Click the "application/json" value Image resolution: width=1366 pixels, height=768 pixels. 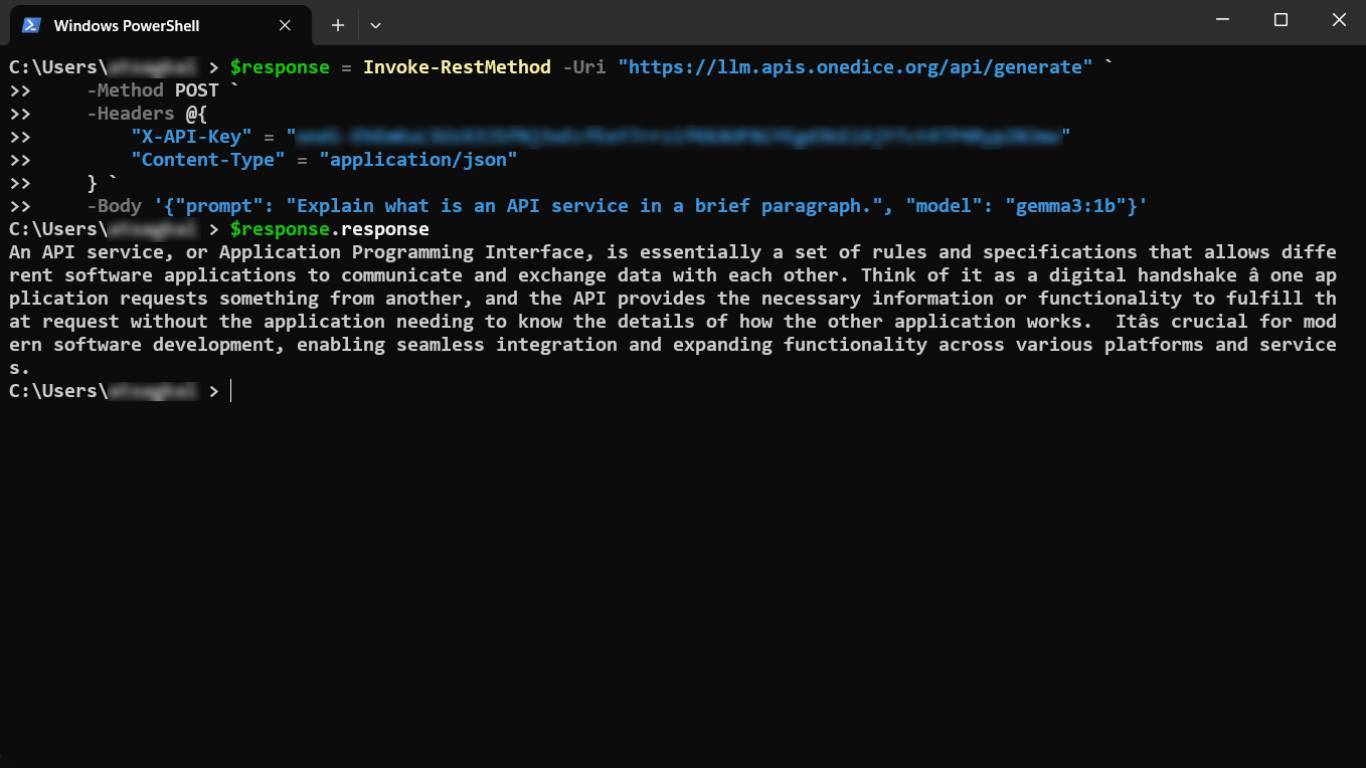point(418,159)
